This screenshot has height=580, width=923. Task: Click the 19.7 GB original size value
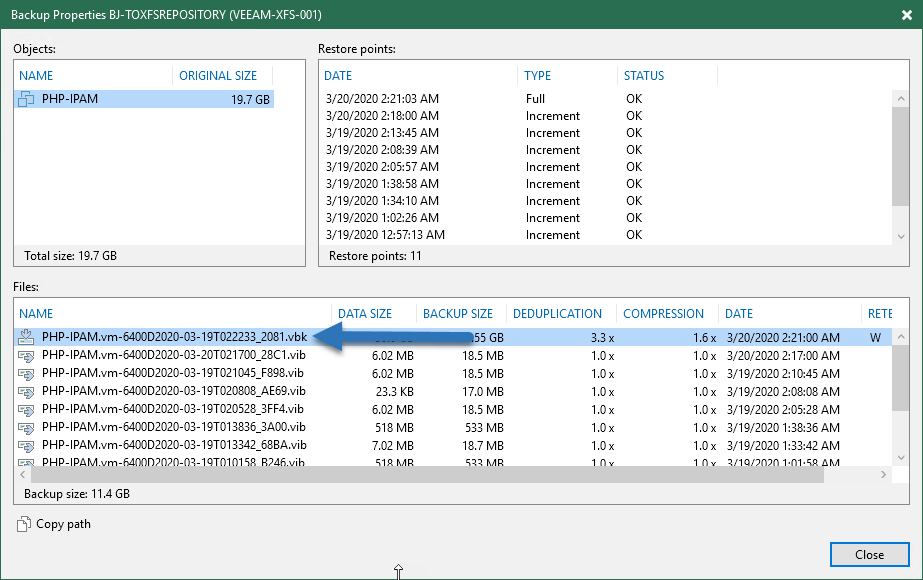click(250, 100)
